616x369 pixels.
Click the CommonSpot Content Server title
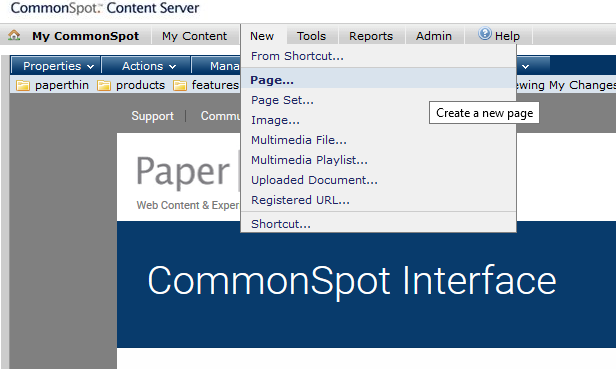pos(105,8)
